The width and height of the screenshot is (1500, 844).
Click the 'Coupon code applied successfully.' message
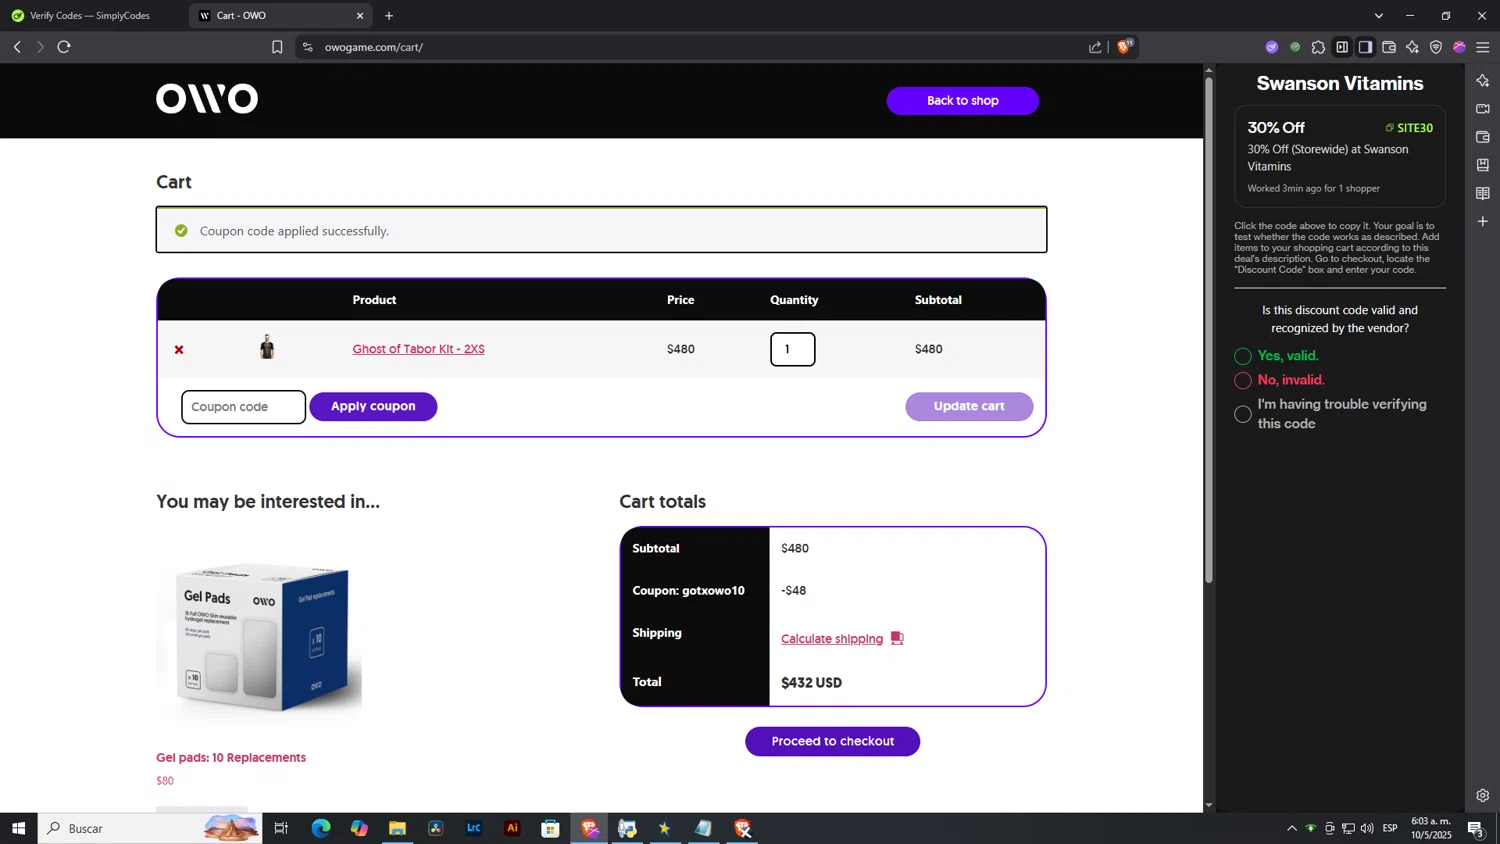pos(294,231)
